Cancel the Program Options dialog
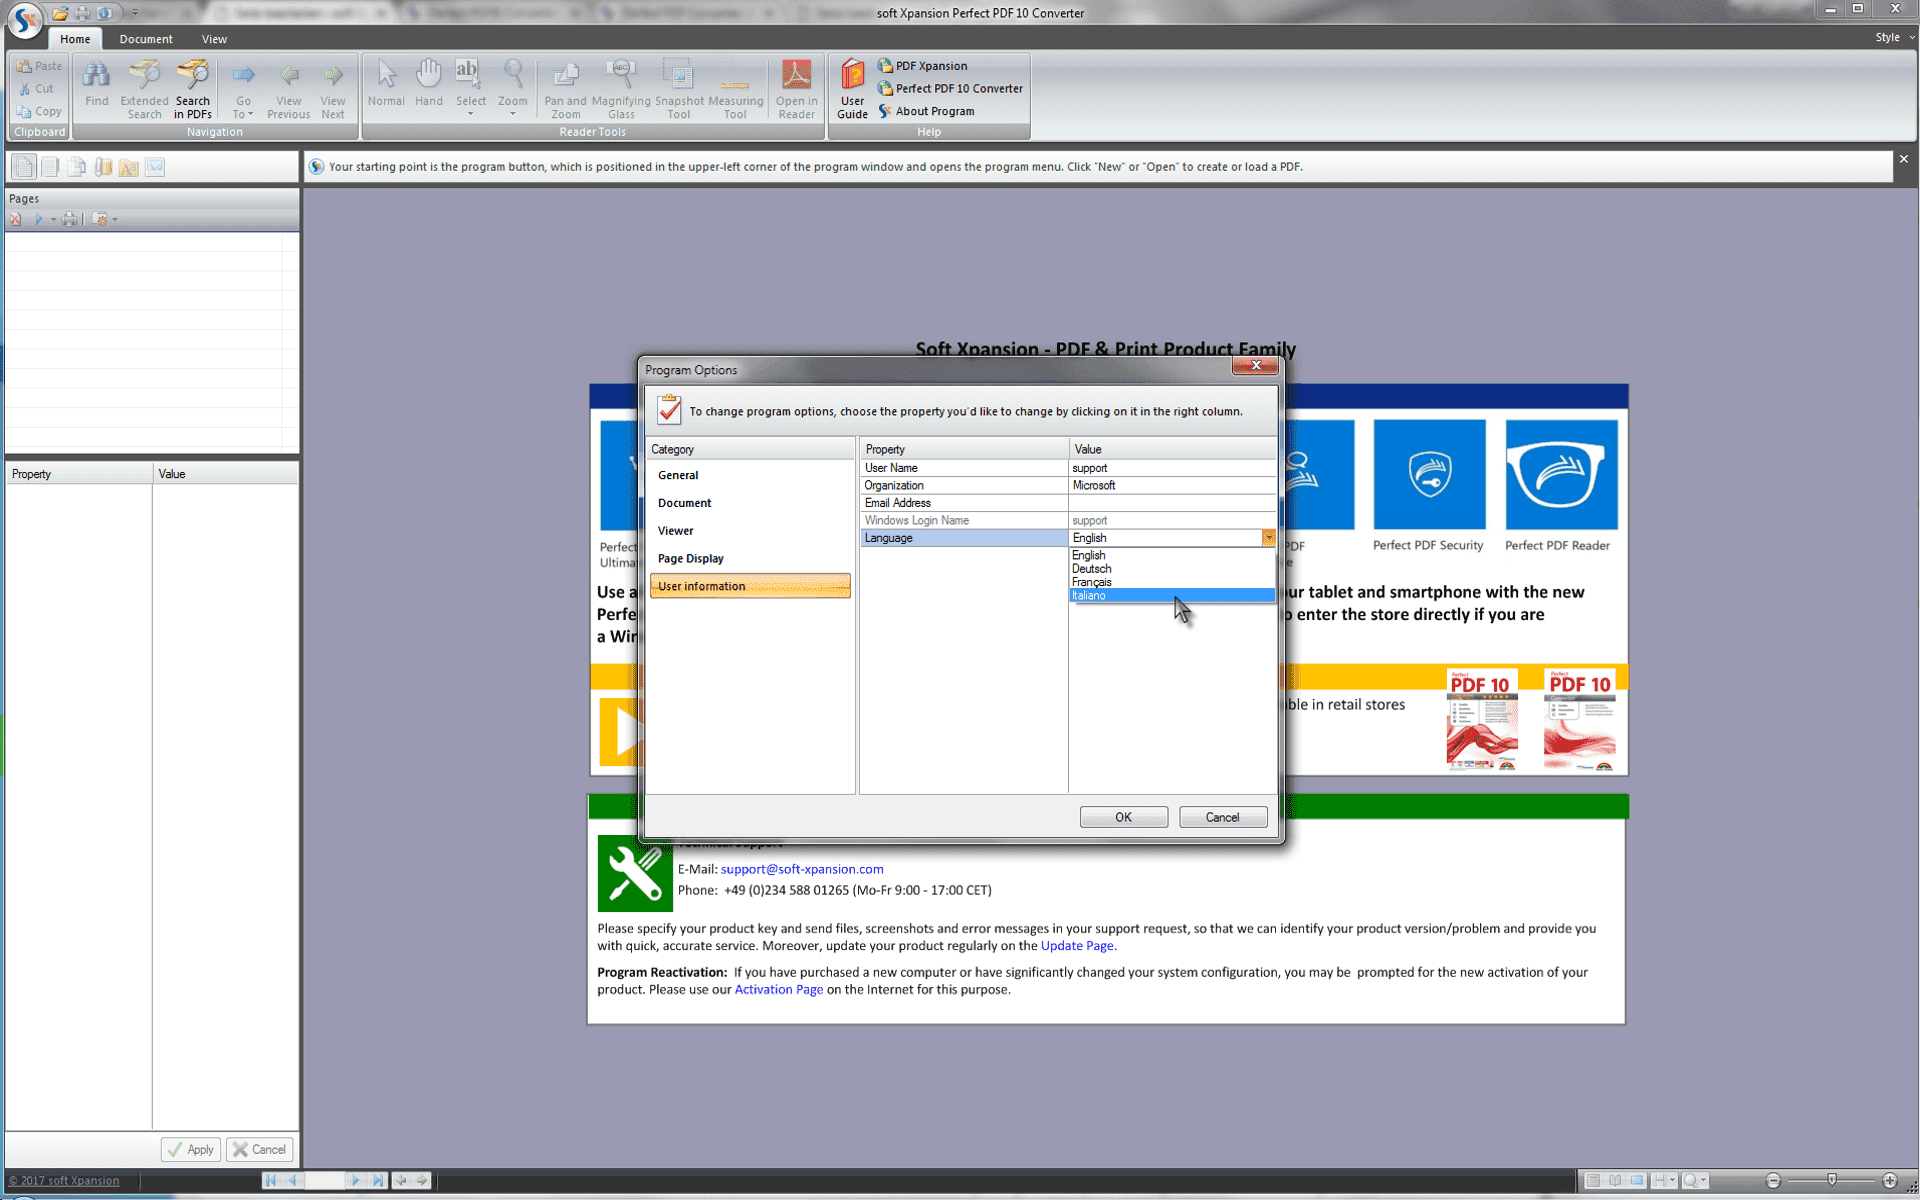This screenshot has height=1200, width=1920. click(1222, 817)
